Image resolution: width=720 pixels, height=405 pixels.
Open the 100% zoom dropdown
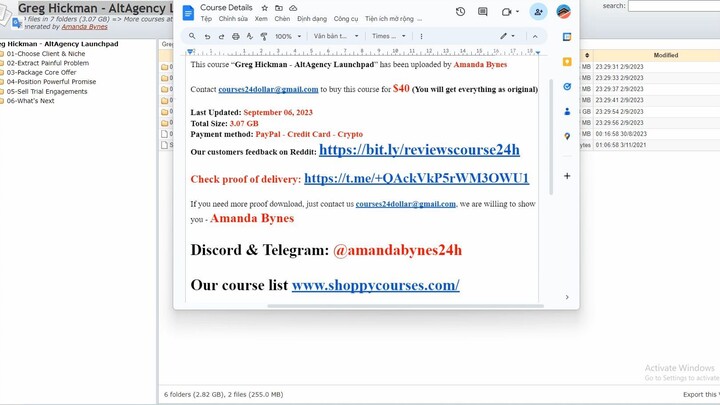287,36
